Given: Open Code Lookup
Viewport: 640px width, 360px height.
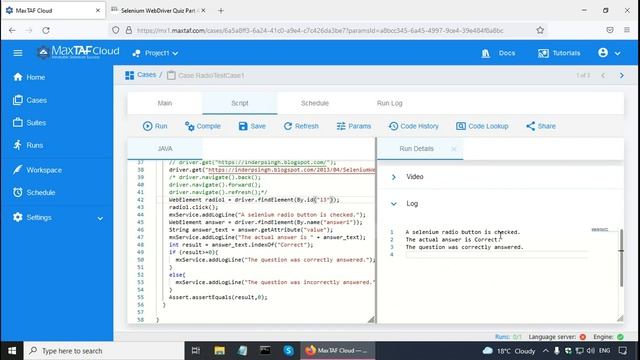Looking at the screenshot, I should click(x=482, y=126).
